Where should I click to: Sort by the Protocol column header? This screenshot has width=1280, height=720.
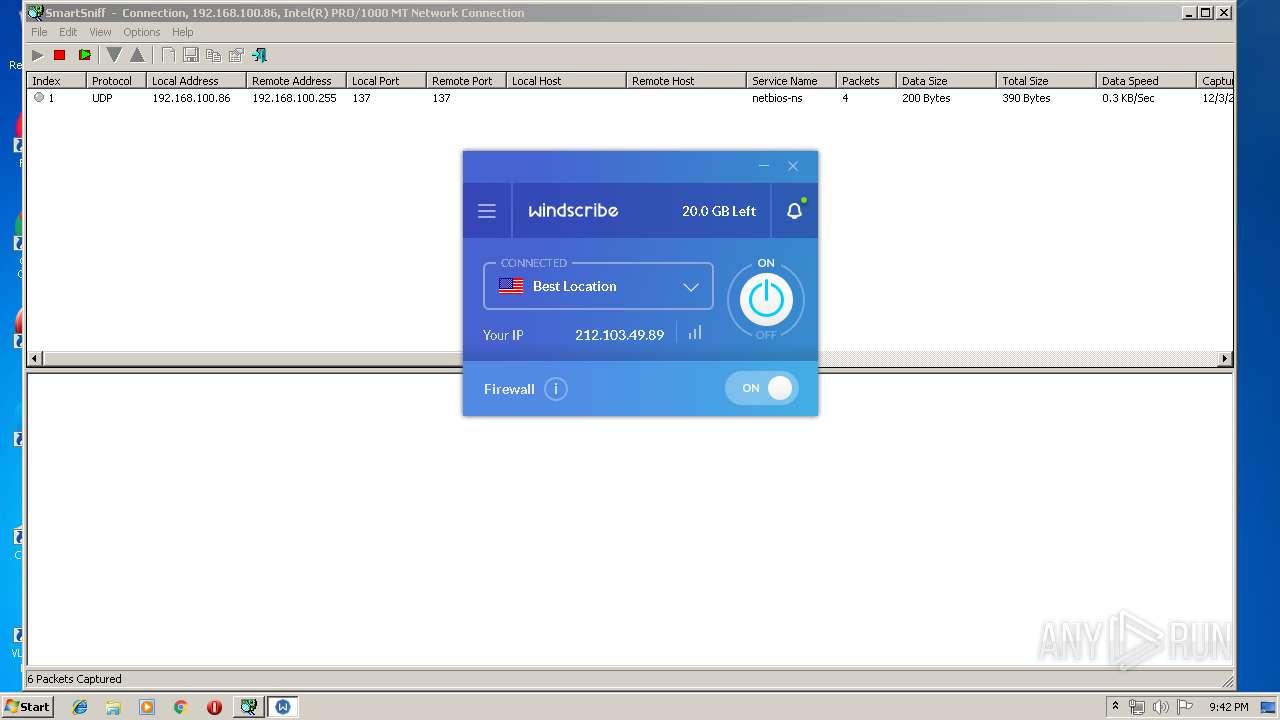click(x=116, y=81)
